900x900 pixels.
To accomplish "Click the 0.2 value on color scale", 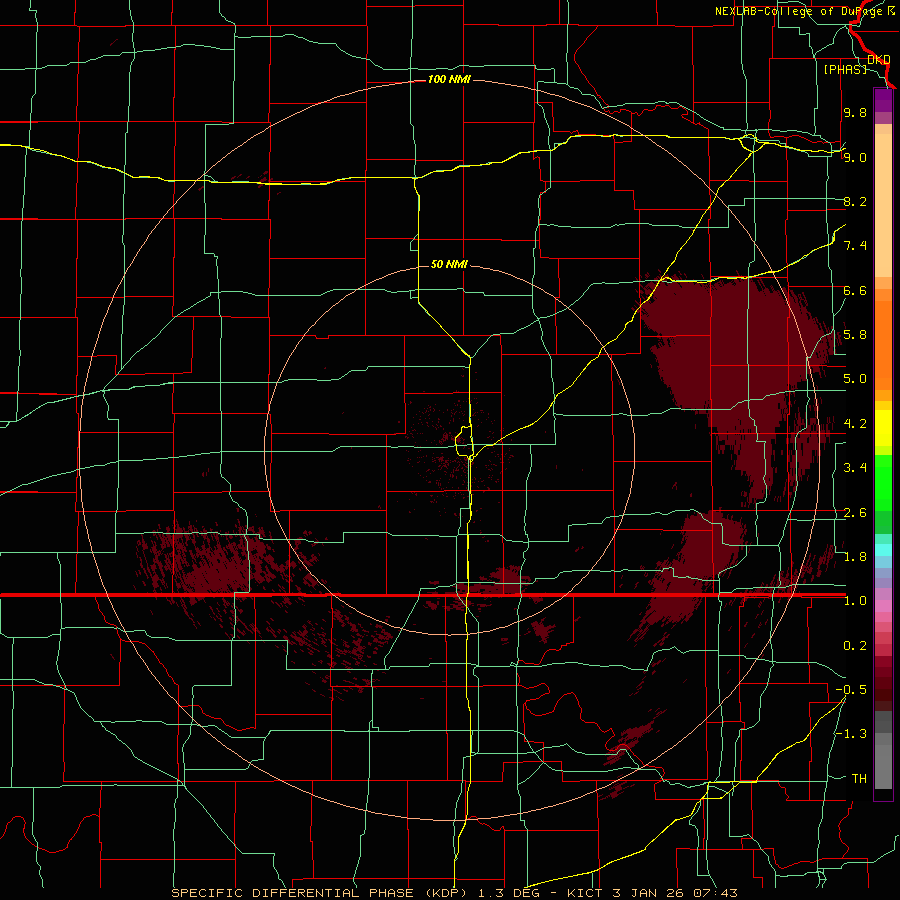I will (855, 646).
